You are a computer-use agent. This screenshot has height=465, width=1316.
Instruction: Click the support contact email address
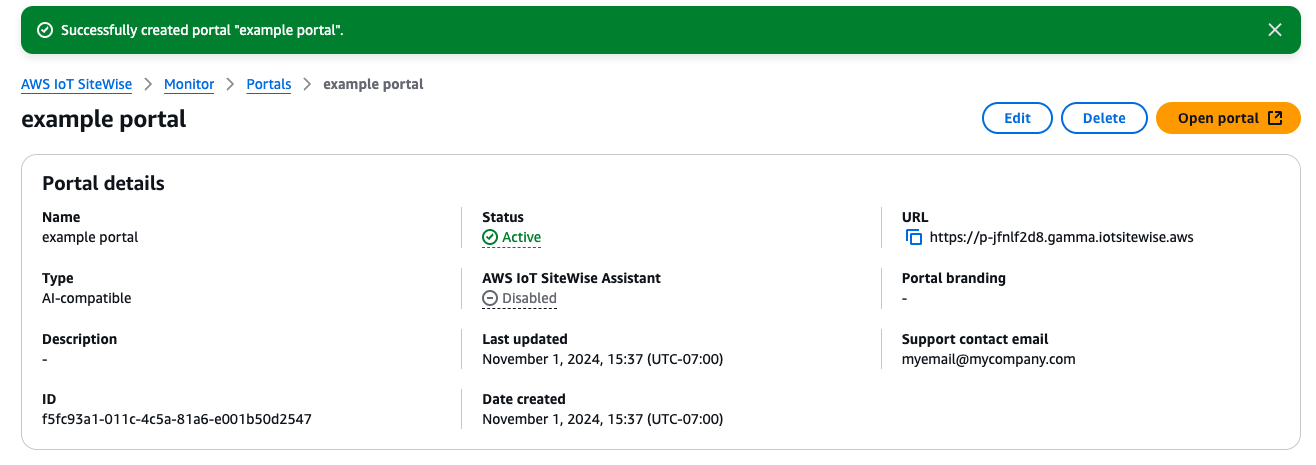(x=988, y=359)
